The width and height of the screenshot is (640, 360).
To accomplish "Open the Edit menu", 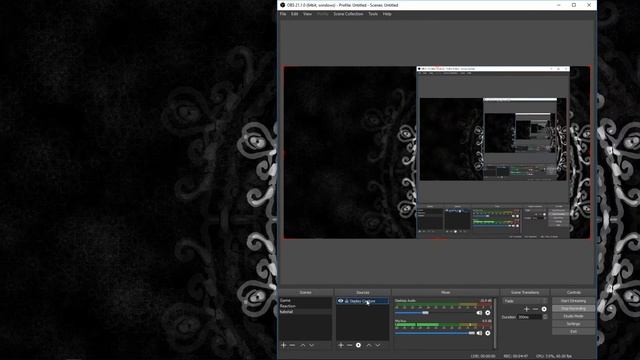I will pos(294,14).
